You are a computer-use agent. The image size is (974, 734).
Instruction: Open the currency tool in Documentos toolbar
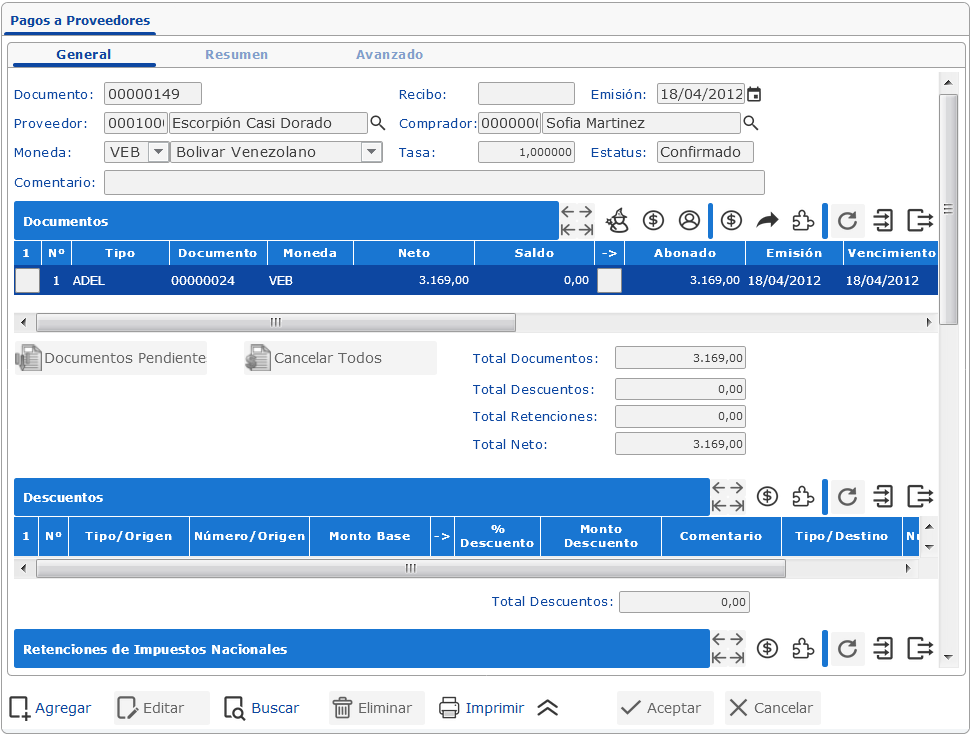point(654,220)
